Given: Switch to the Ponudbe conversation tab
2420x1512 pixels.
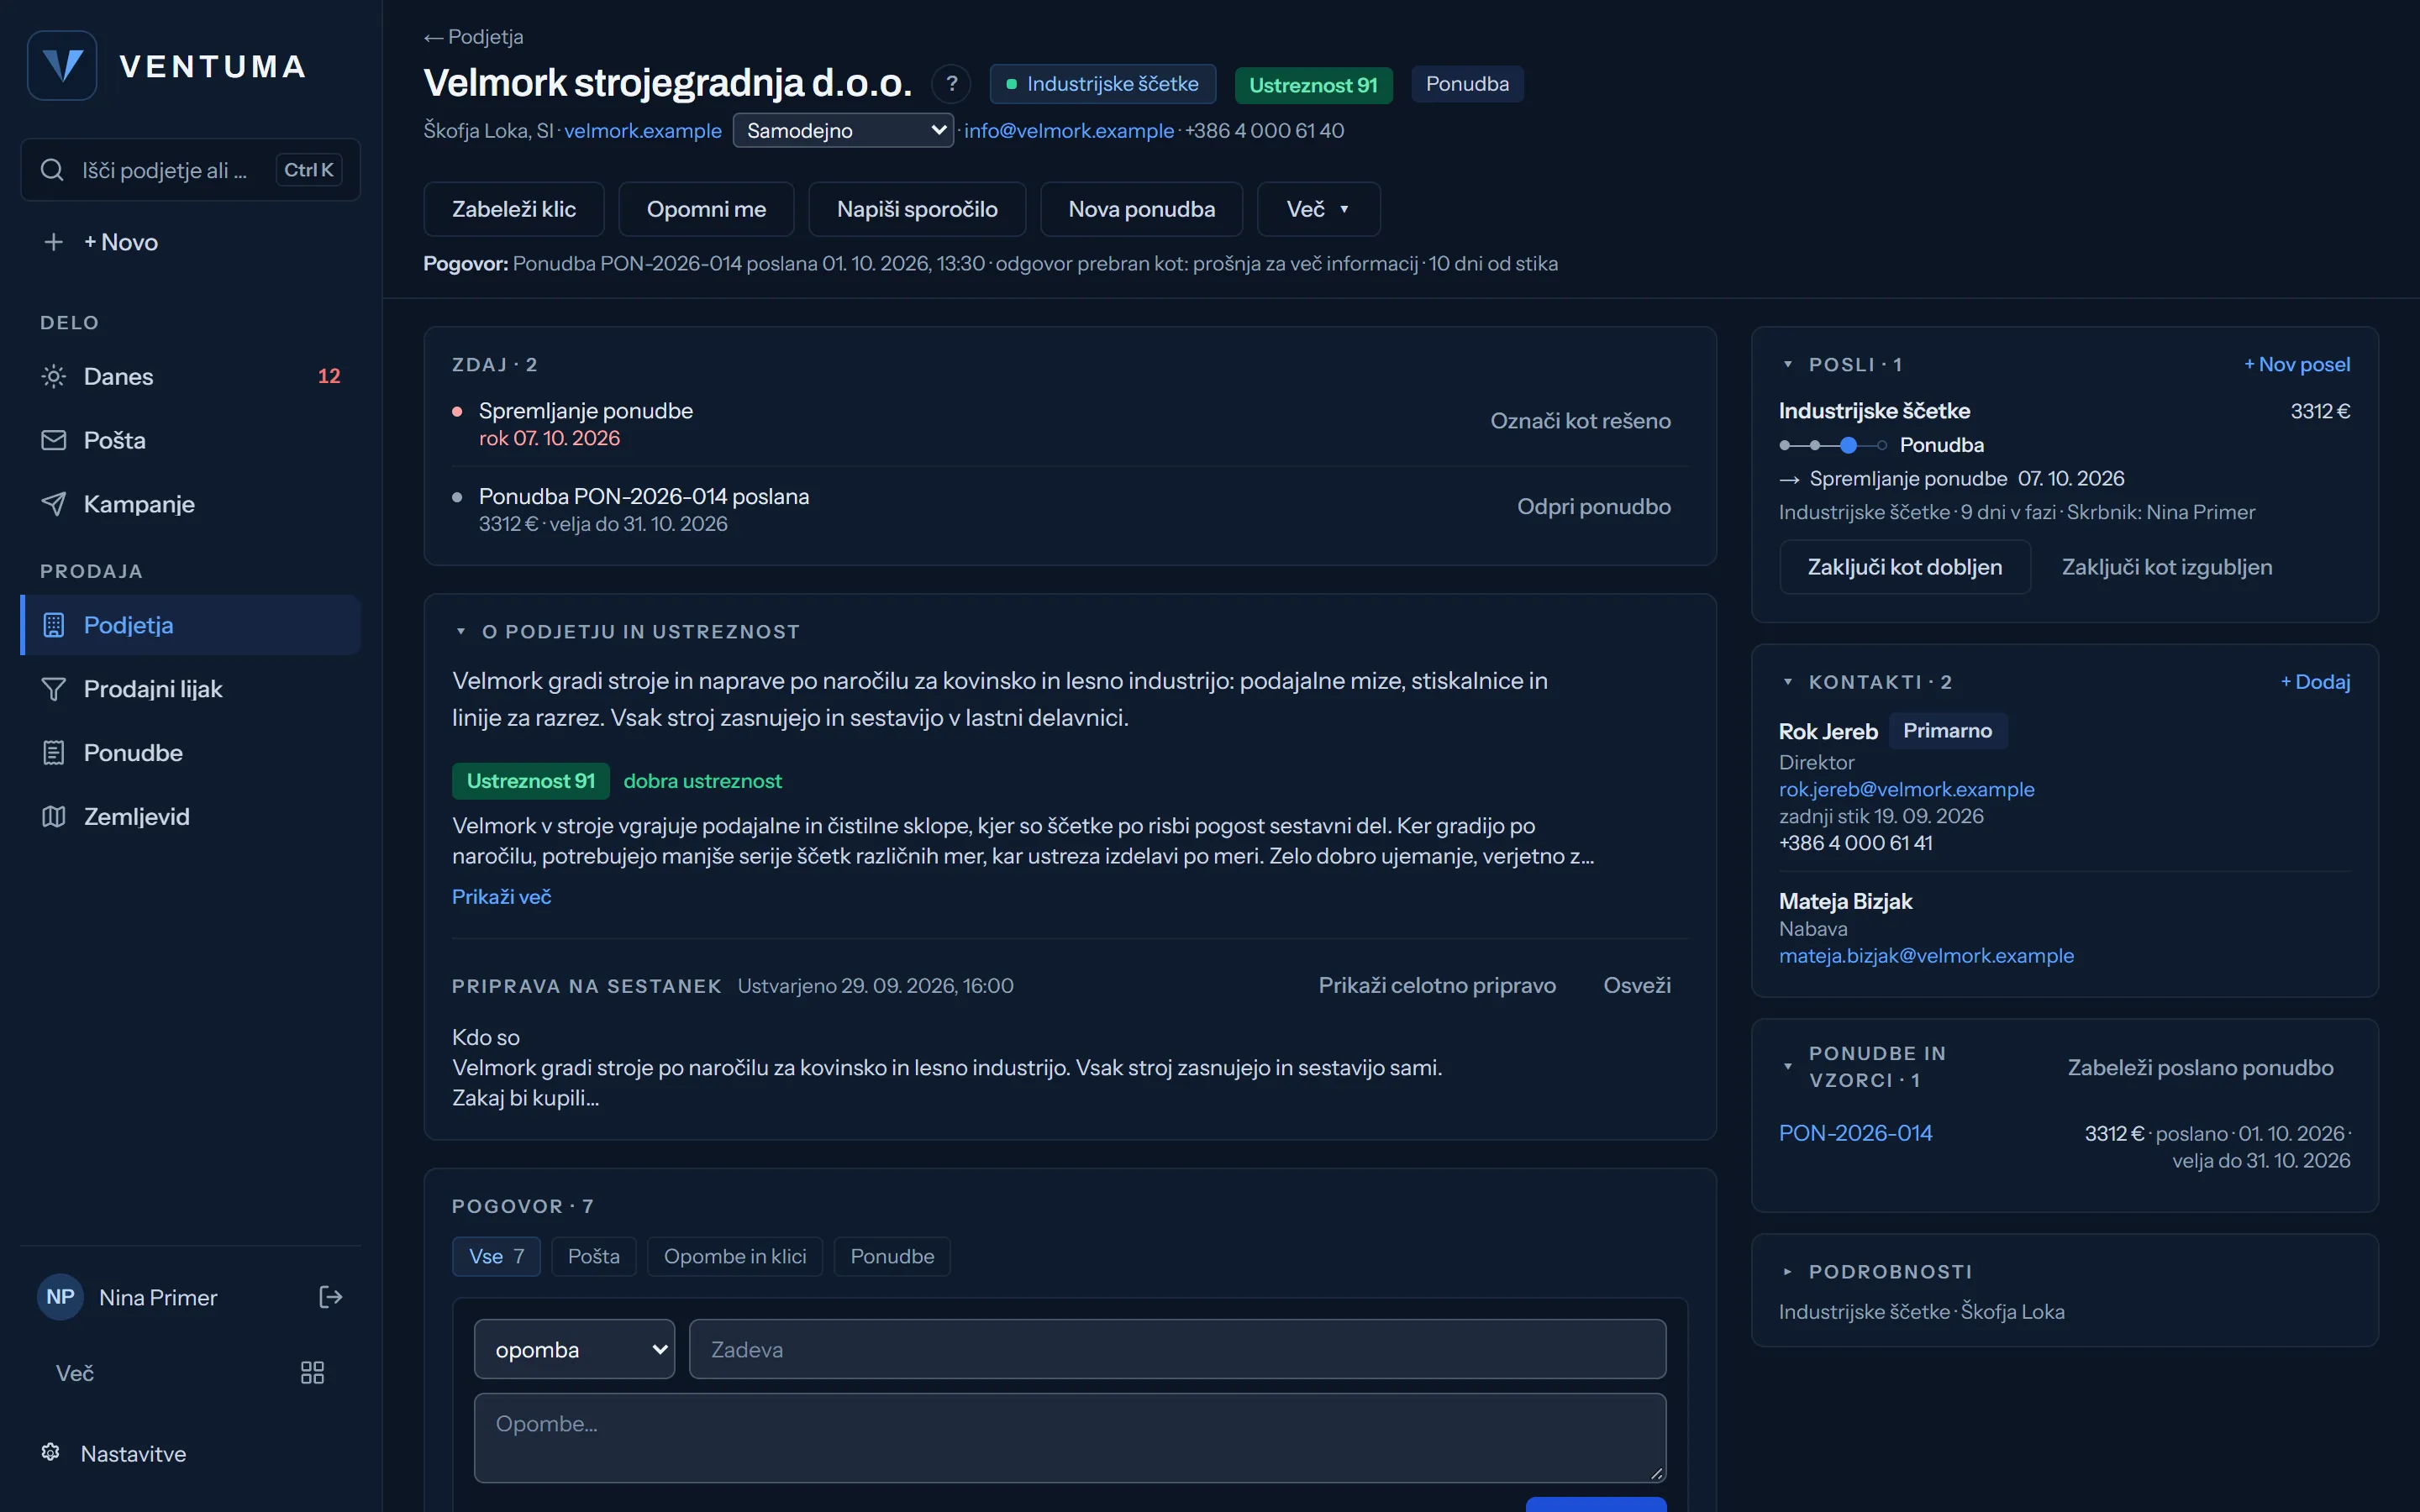Looking at the screenshot, I should pos(892,1256).
